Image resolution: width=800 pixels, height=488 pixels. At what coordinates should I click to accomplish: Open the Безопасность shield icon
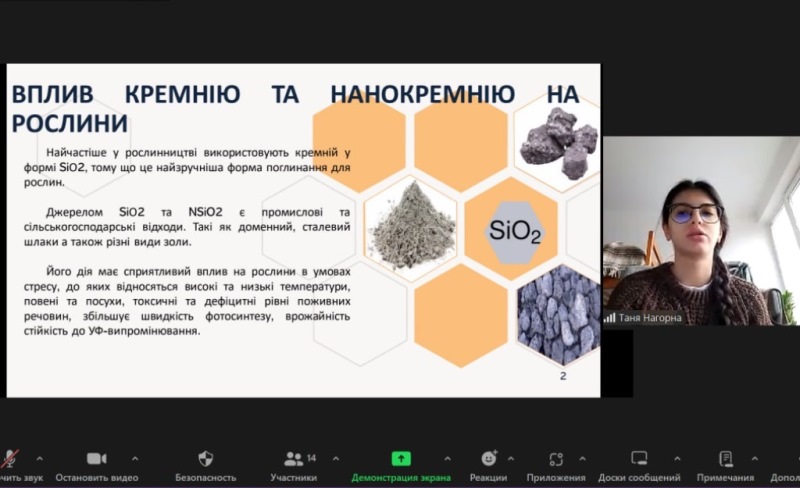[x=206, y=458]
